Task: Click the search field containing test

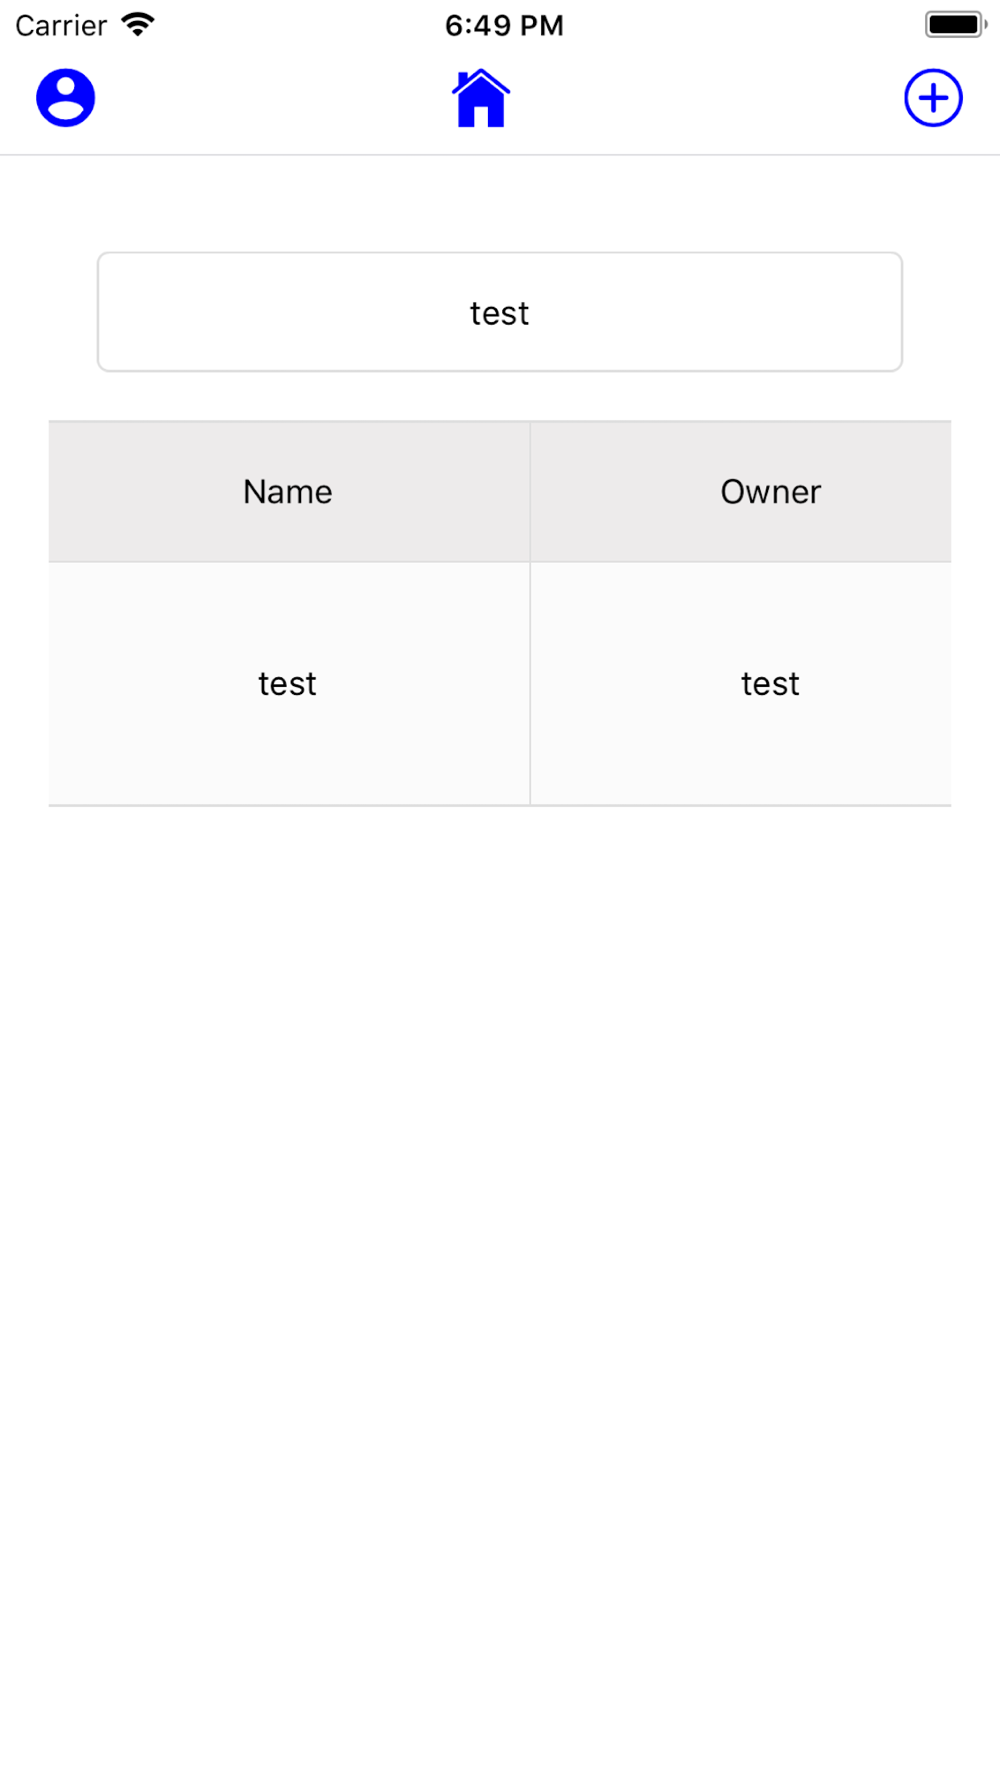Action: [500, 312]
